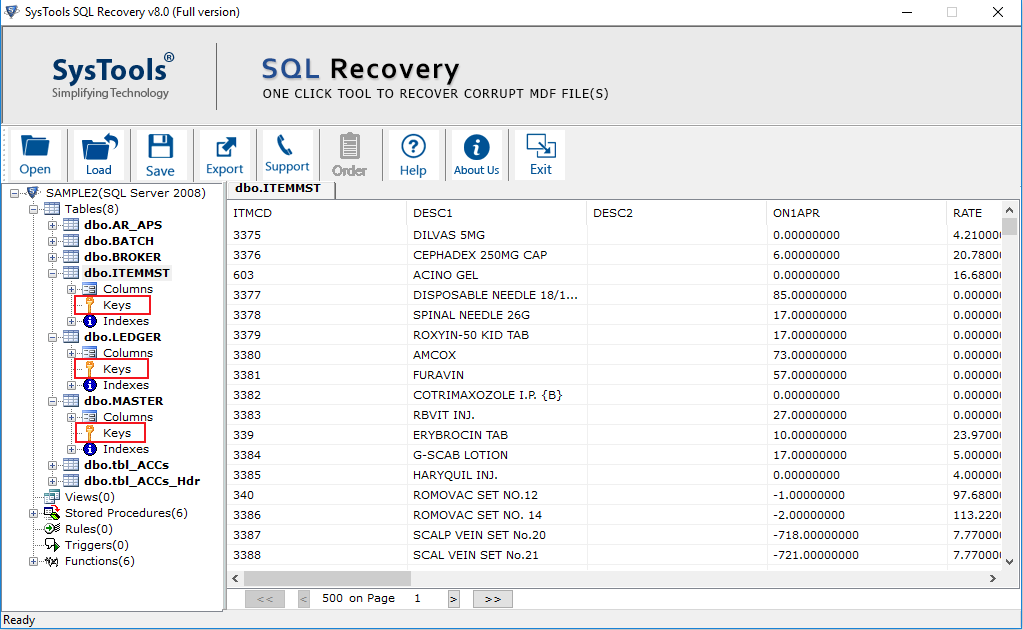Click the Views node icon

pyautogui.click(x=52, y=496)
